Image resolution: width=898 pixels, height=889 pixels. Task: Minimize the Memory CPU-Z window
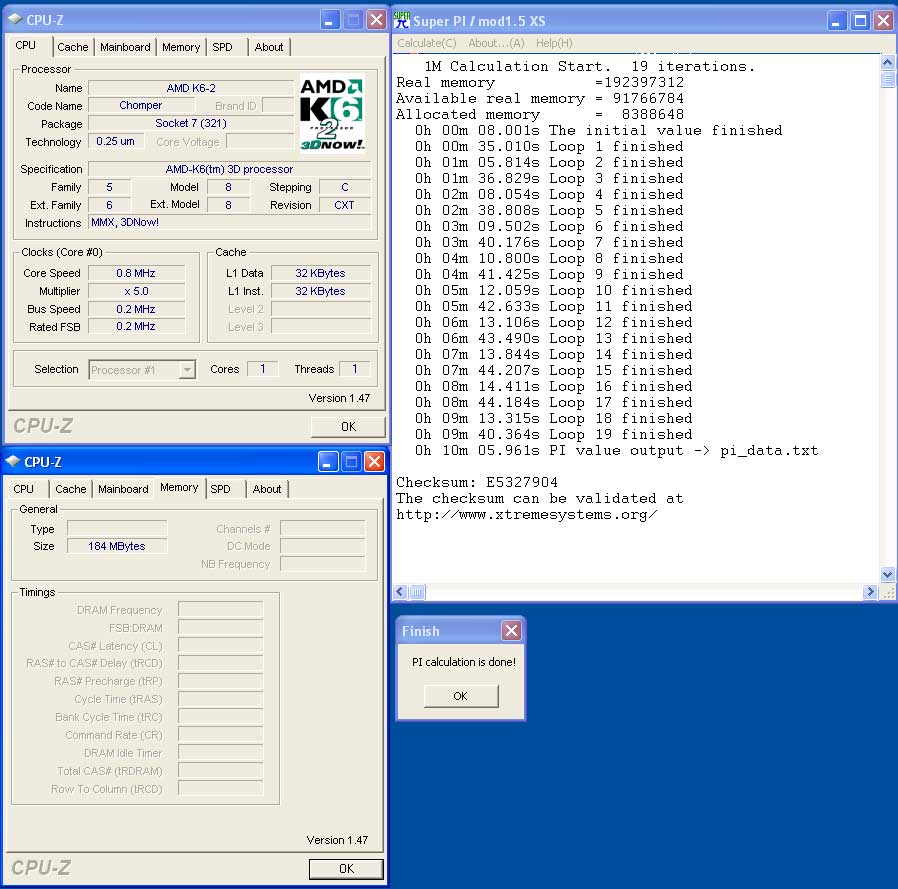327,461
